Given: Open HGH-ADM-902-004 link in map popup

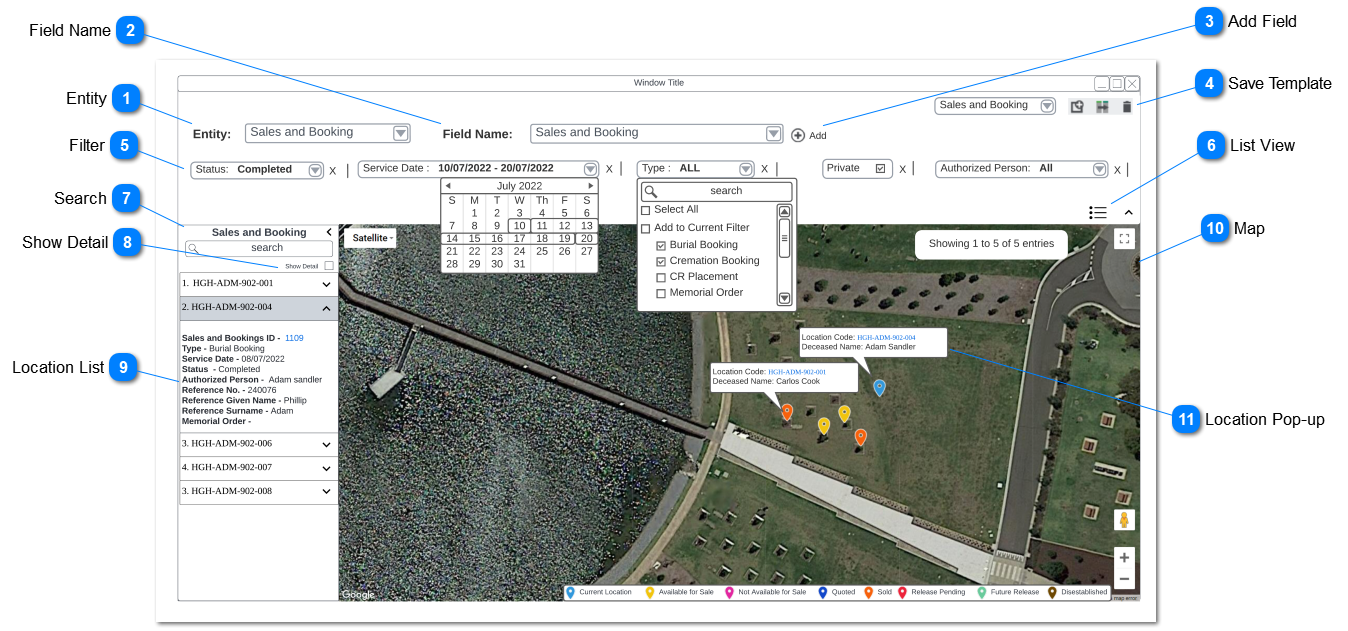Looking at the screenshot, I should (886, 338).
